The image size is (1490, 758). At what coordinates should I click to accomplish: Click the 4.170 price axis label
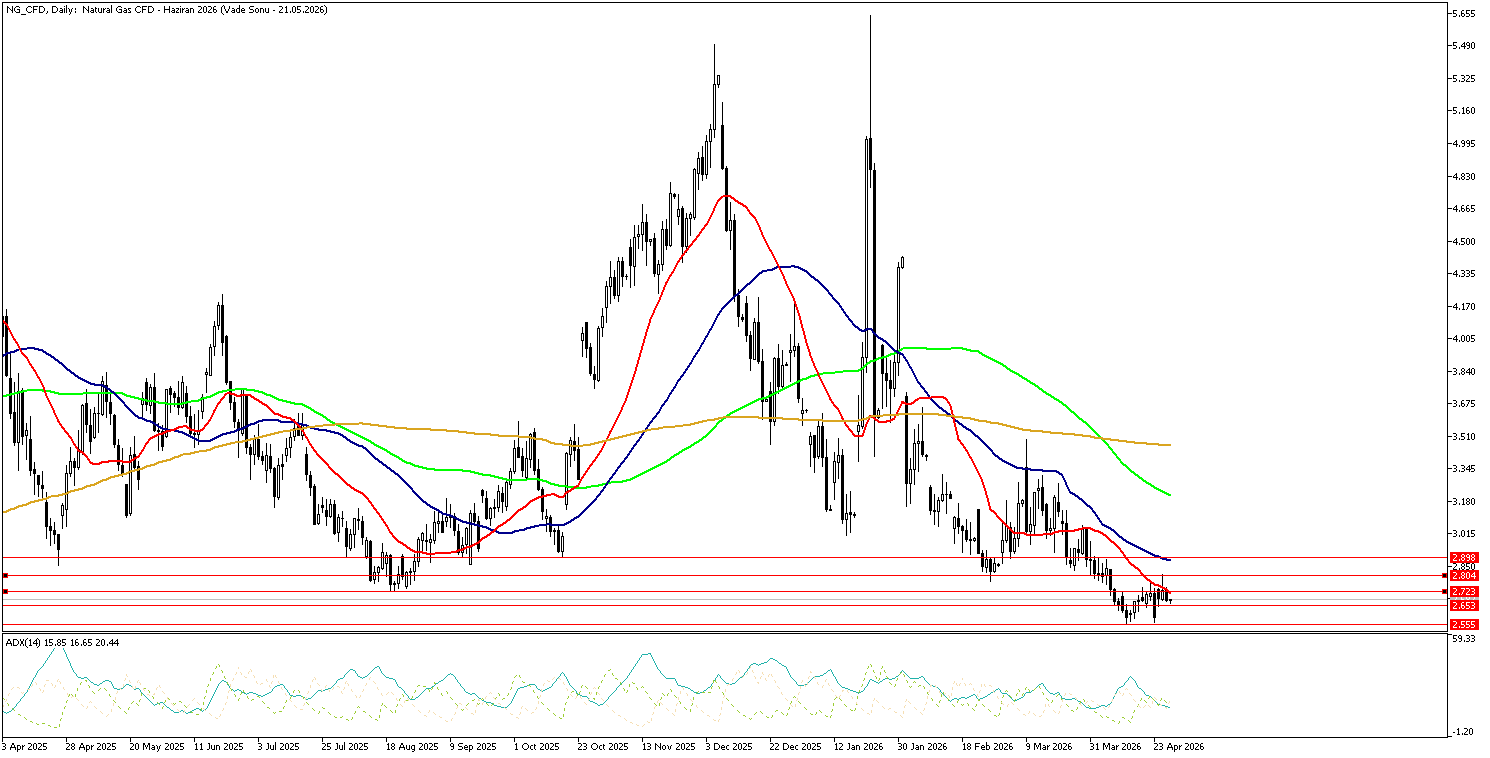tap(1464, 306)
